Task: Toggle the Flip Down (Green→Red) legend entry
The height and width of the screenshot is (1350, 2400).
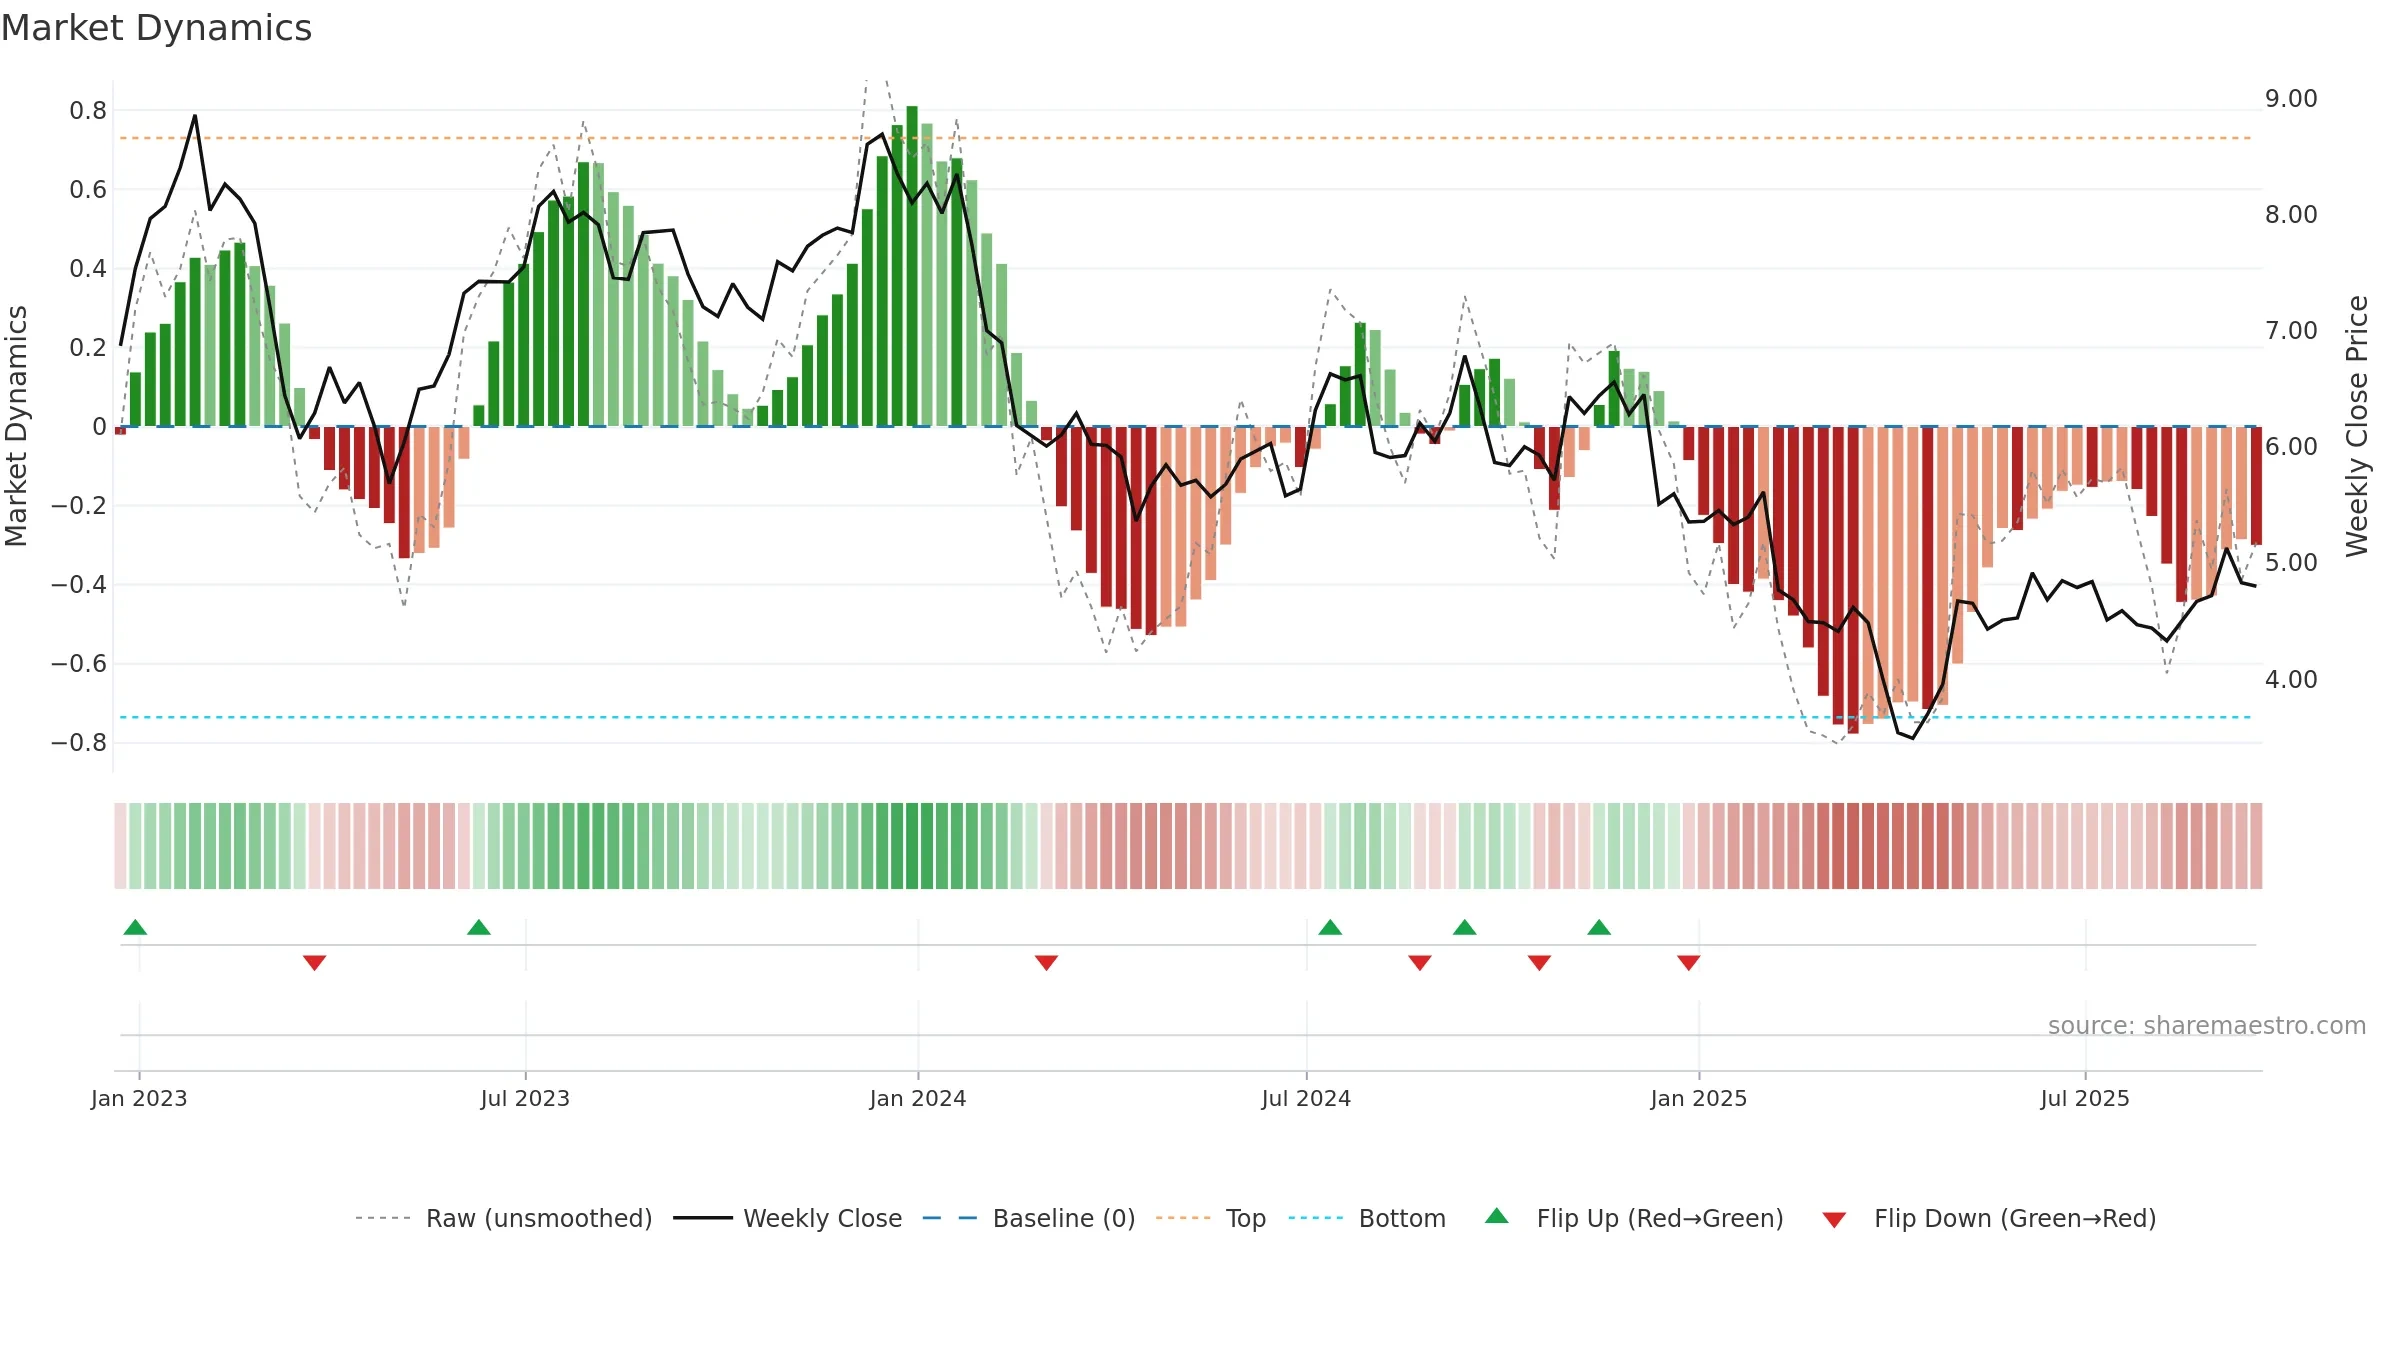Action: tap(1988, 1218)
